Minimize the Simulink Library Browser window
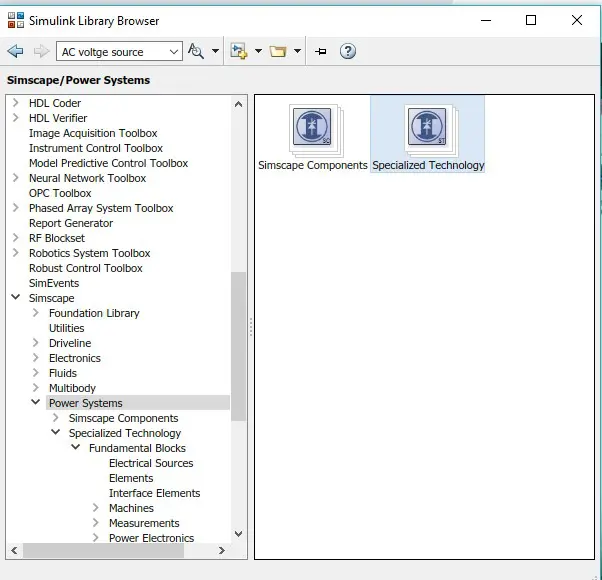The image size is (602, 580). pos(486,20)
